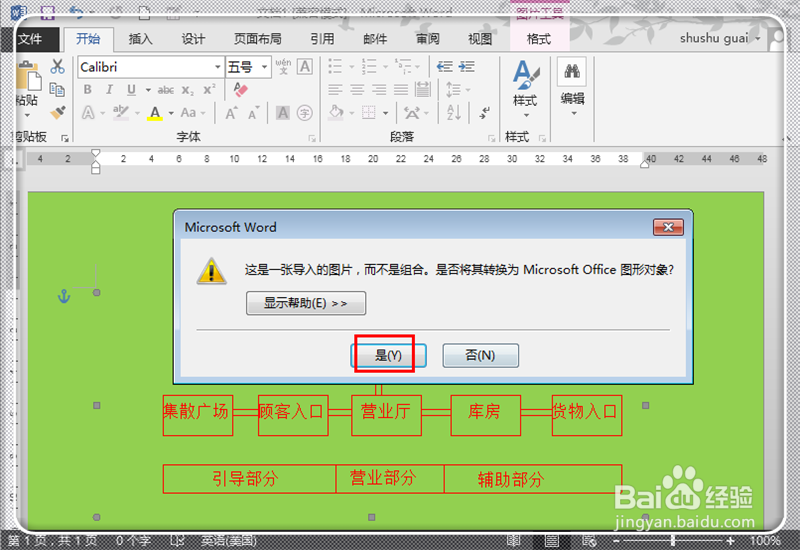The image size is (800, 550).
Task: Switch to the 引用 References tab
Action: 322,39
